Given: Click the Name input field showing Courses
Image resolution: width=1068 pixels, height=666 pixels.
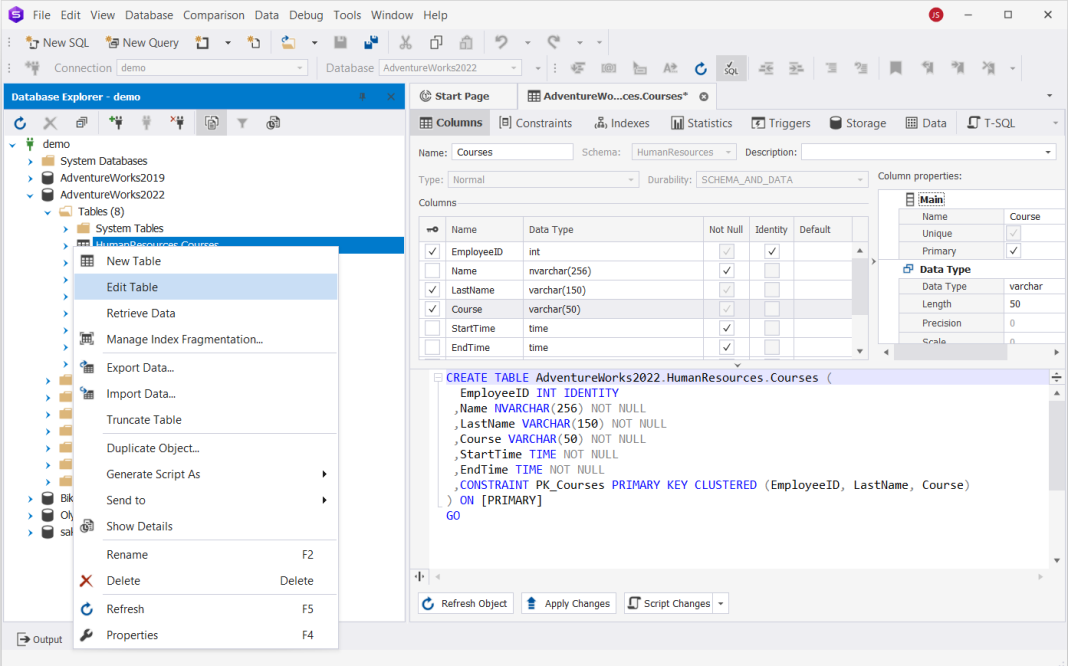Looking at the screenshot, I should pyautogui.click(x=512, y=152).
